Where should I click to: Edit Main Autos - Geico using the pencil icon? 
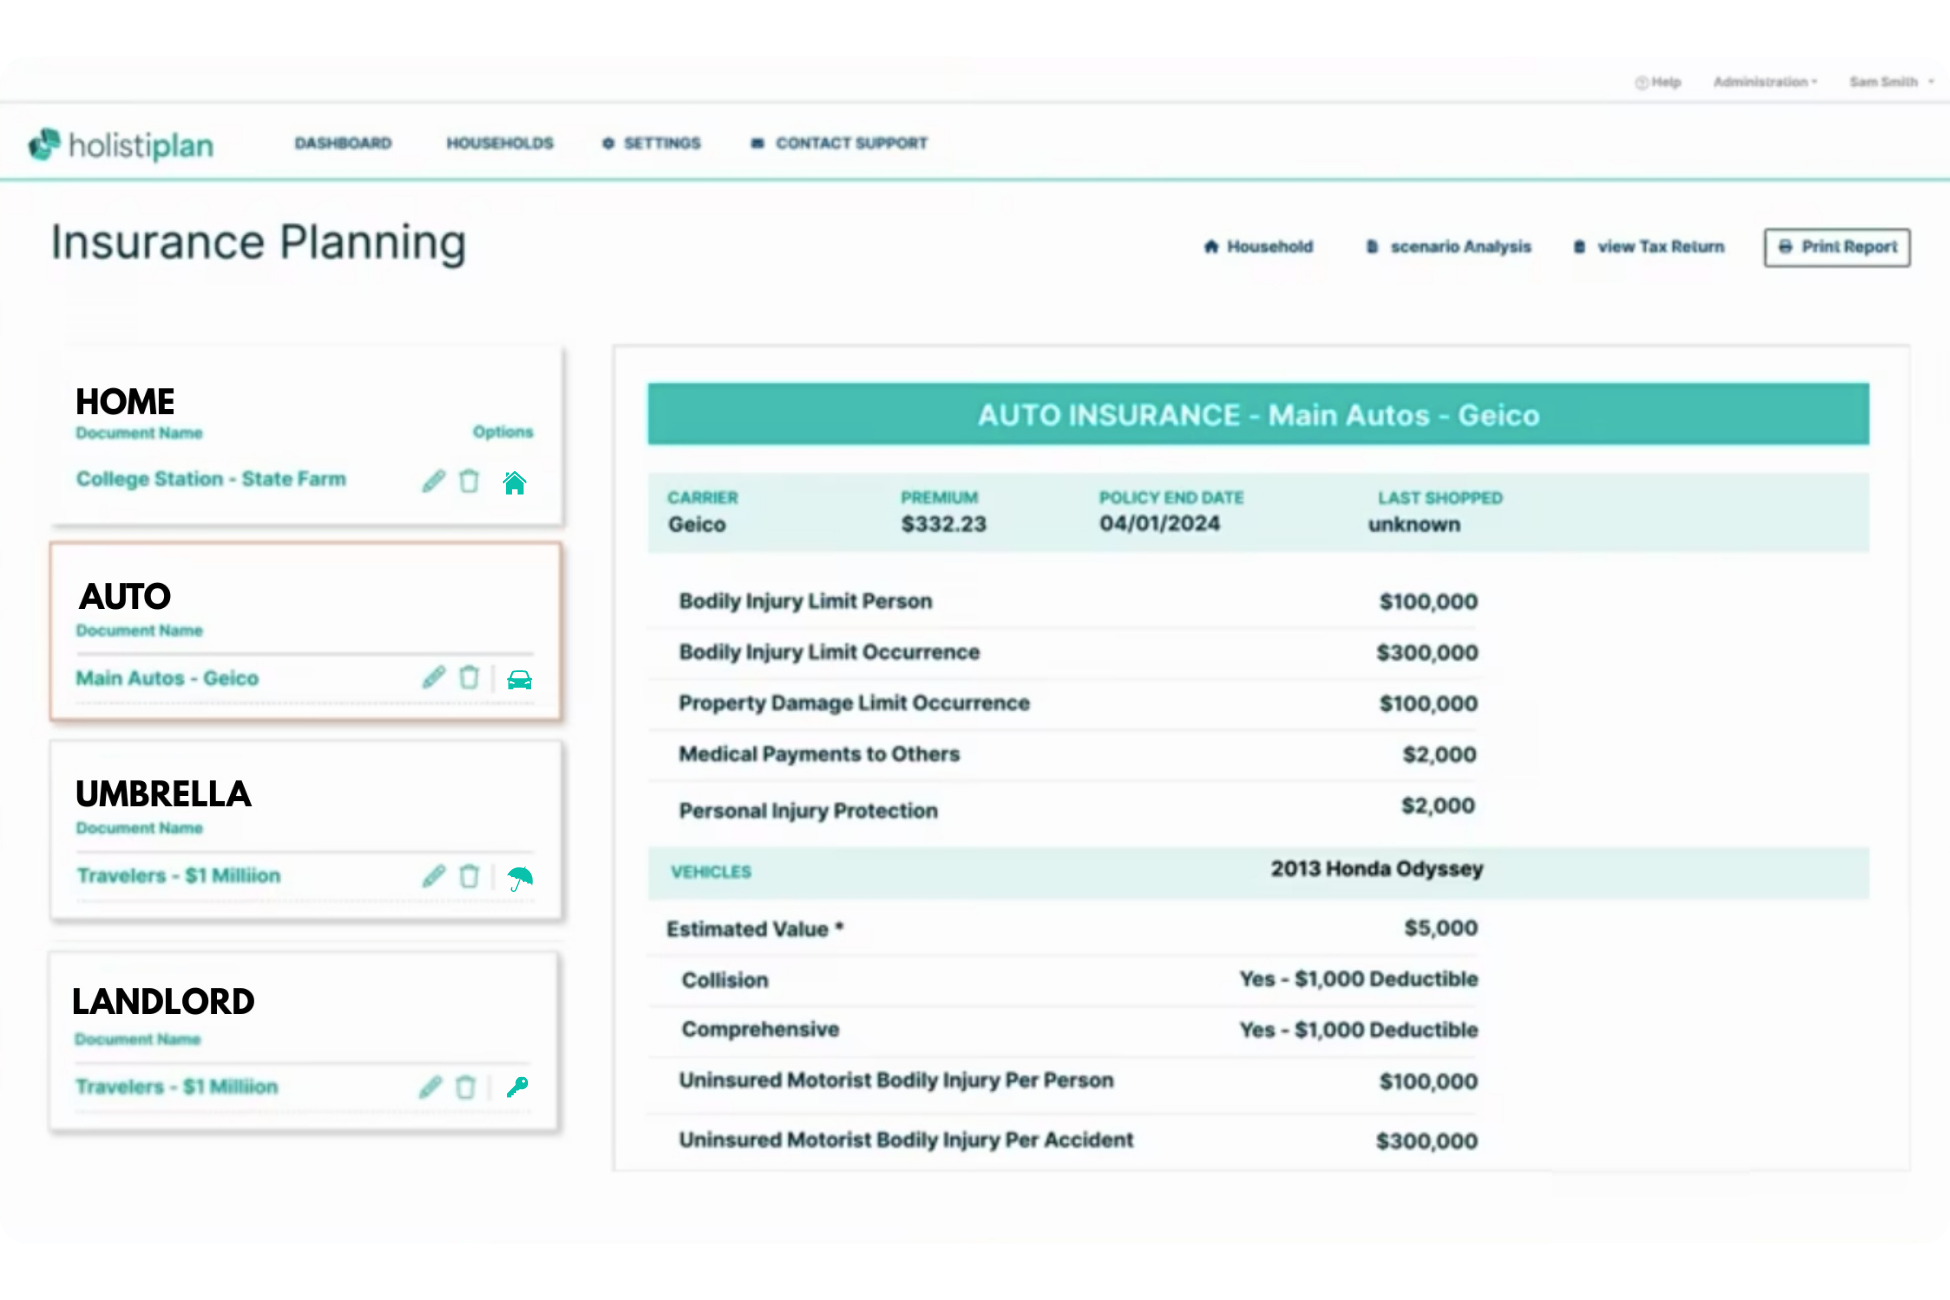click(434, 678)
